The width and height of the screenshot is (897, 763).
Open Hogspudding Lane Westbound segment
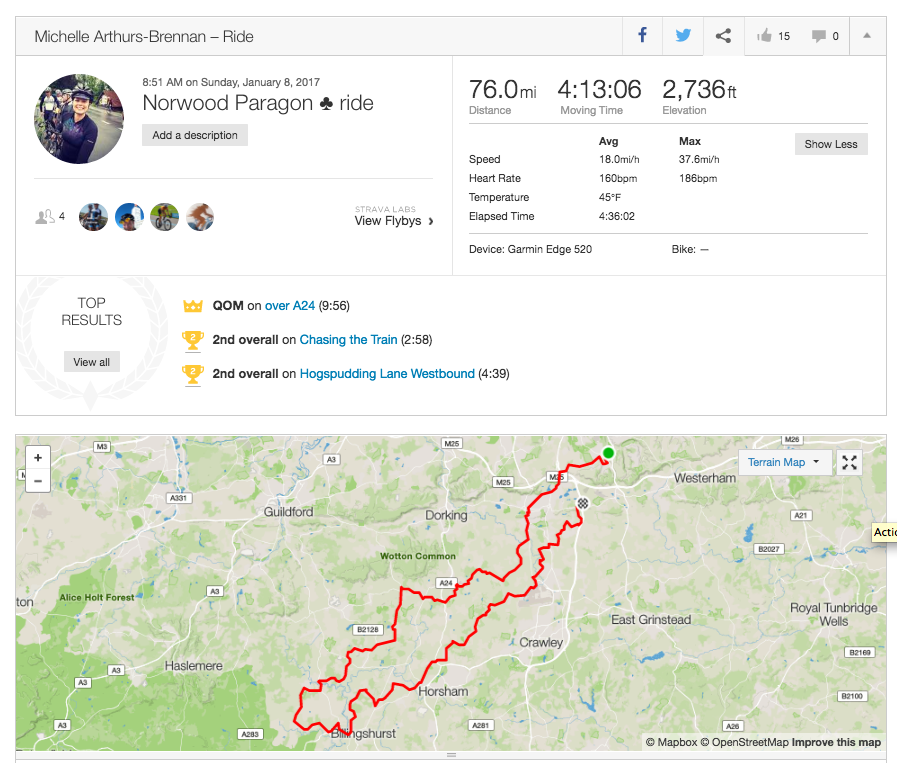387,374
